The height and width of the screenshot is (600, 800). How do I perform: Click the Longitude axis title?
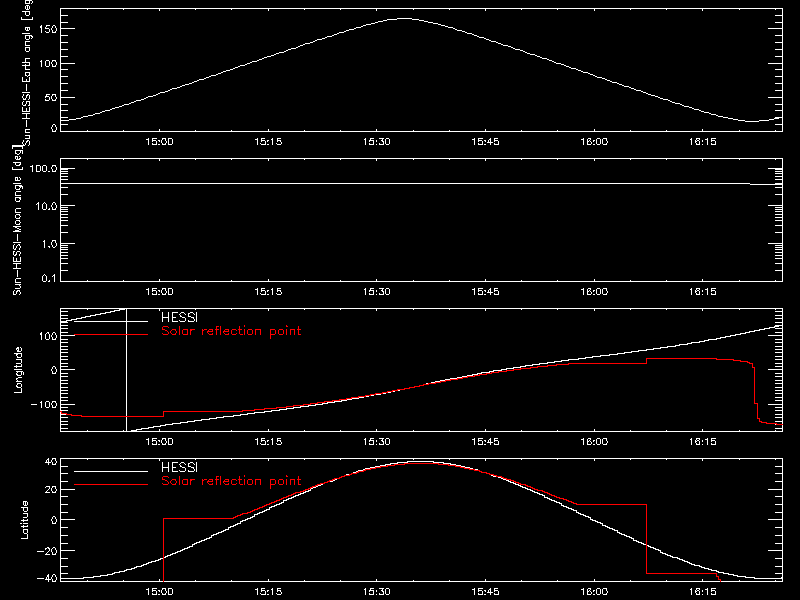(18, 370)
